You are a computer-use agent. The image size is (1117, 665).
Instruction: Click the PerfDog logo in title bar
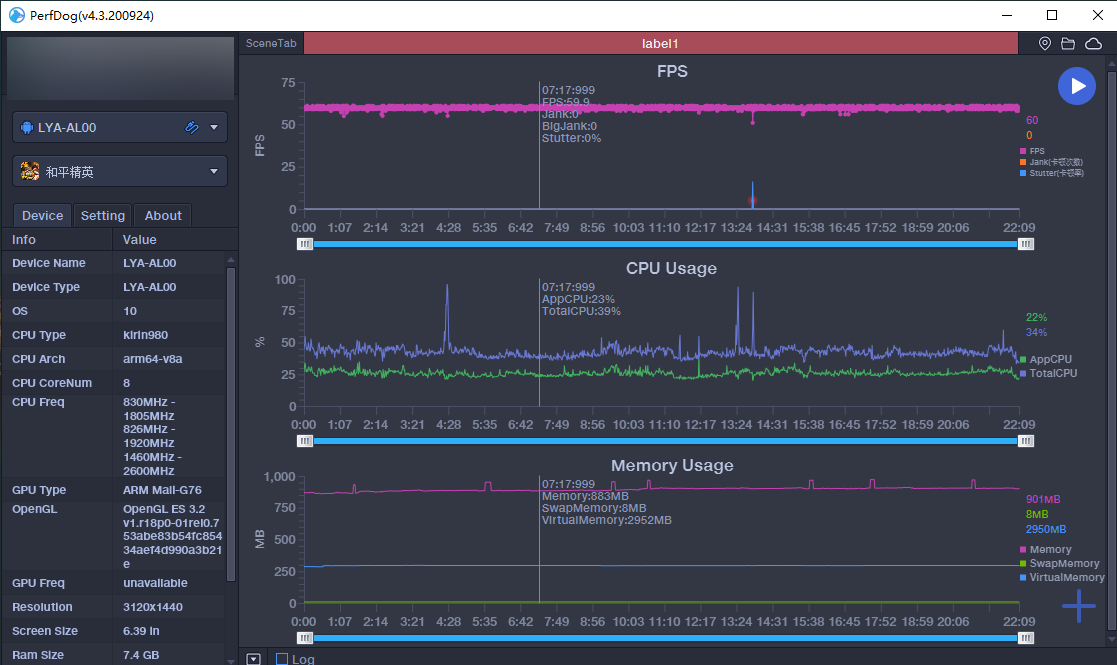[x=16, y=16]
